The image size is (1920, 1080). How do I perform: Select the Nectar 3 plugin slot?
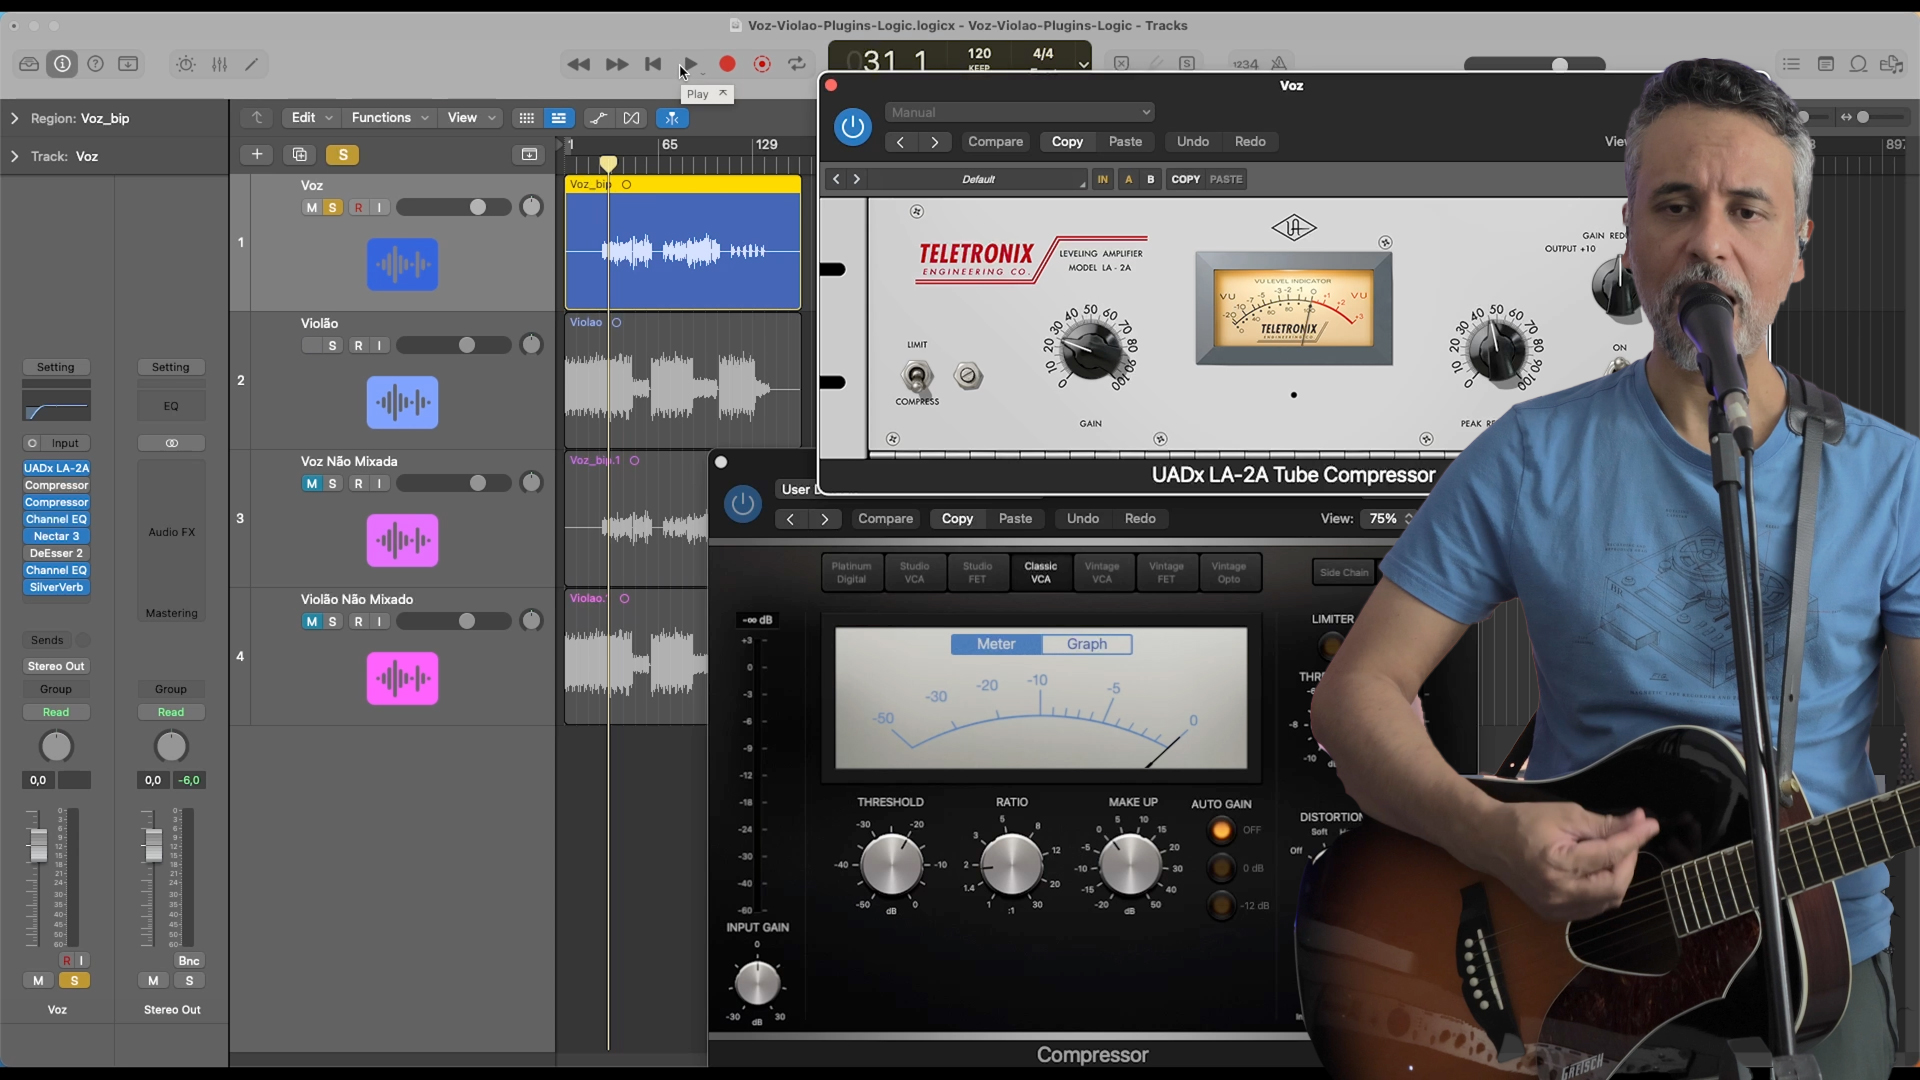(56, 536)
